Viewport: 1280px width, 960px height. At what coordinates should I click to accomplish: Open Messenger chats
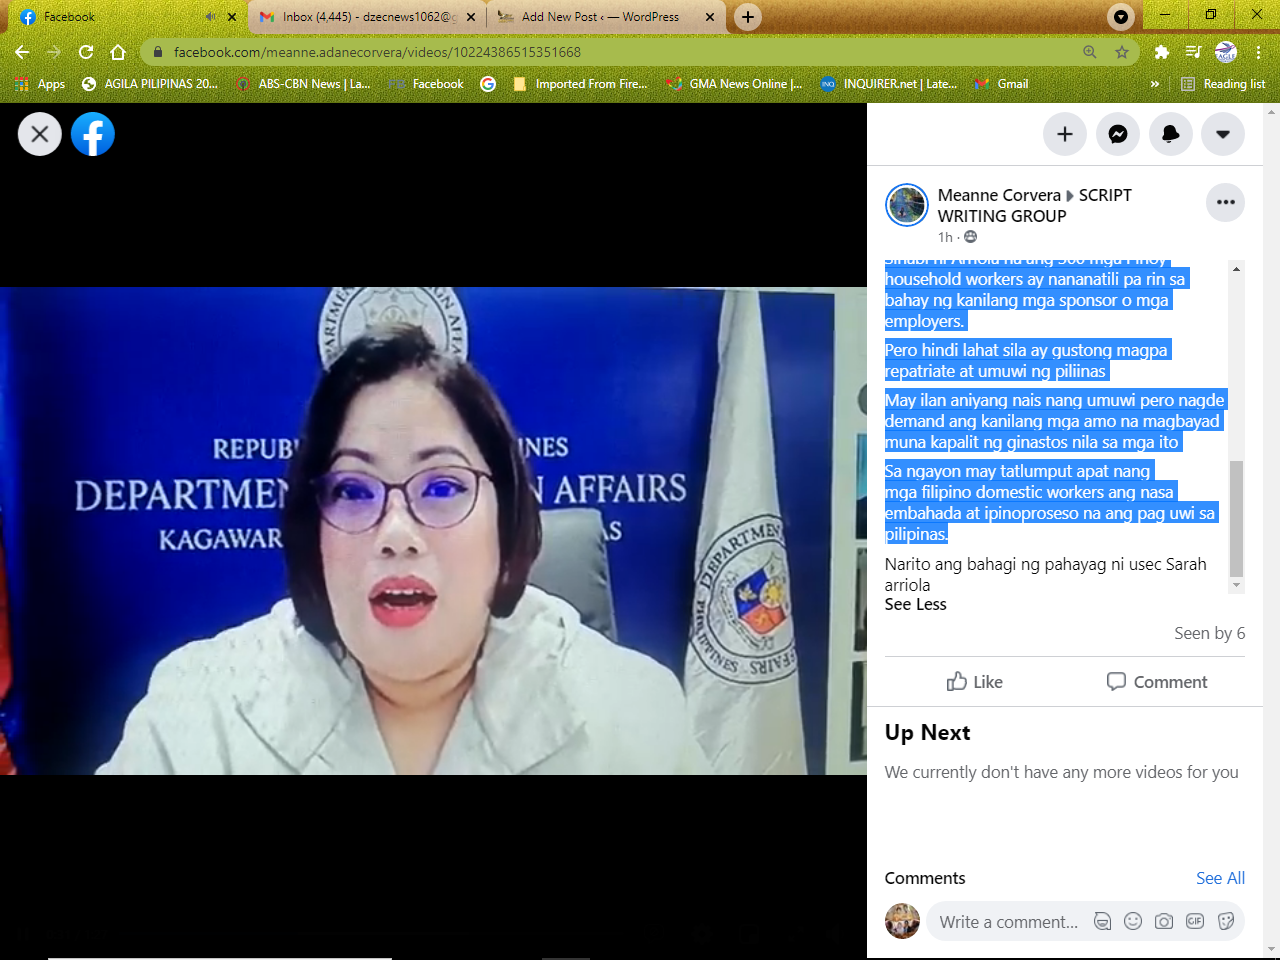point(1118,134)
